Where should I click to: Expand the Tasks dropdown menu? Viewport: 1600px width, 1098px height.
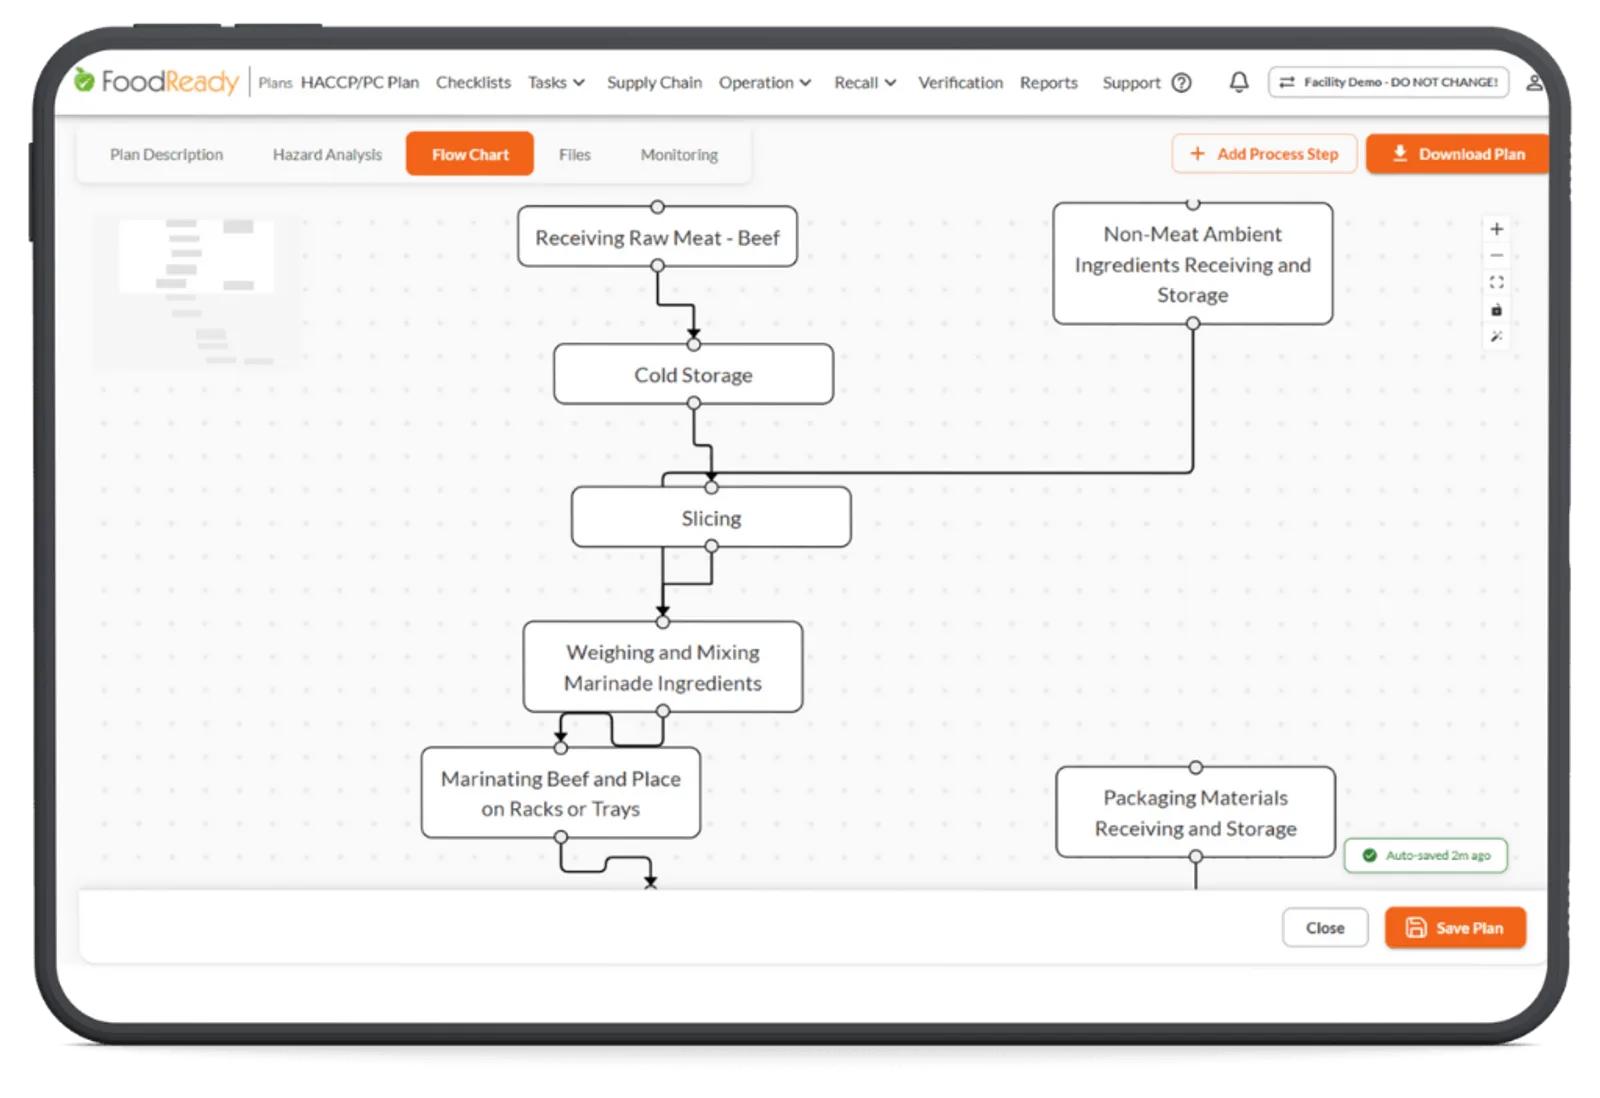click(x=556, y=83)
